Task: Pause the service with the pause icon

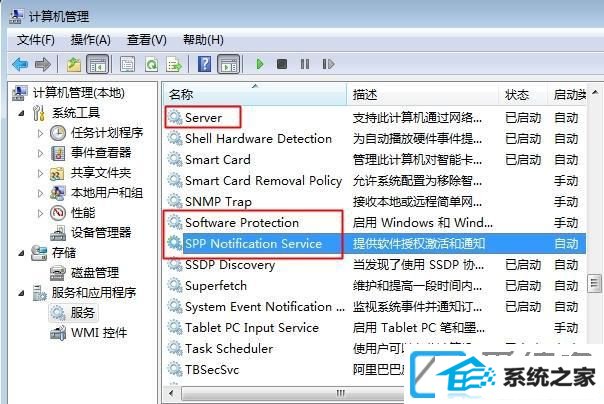Action: click(305, 64)
